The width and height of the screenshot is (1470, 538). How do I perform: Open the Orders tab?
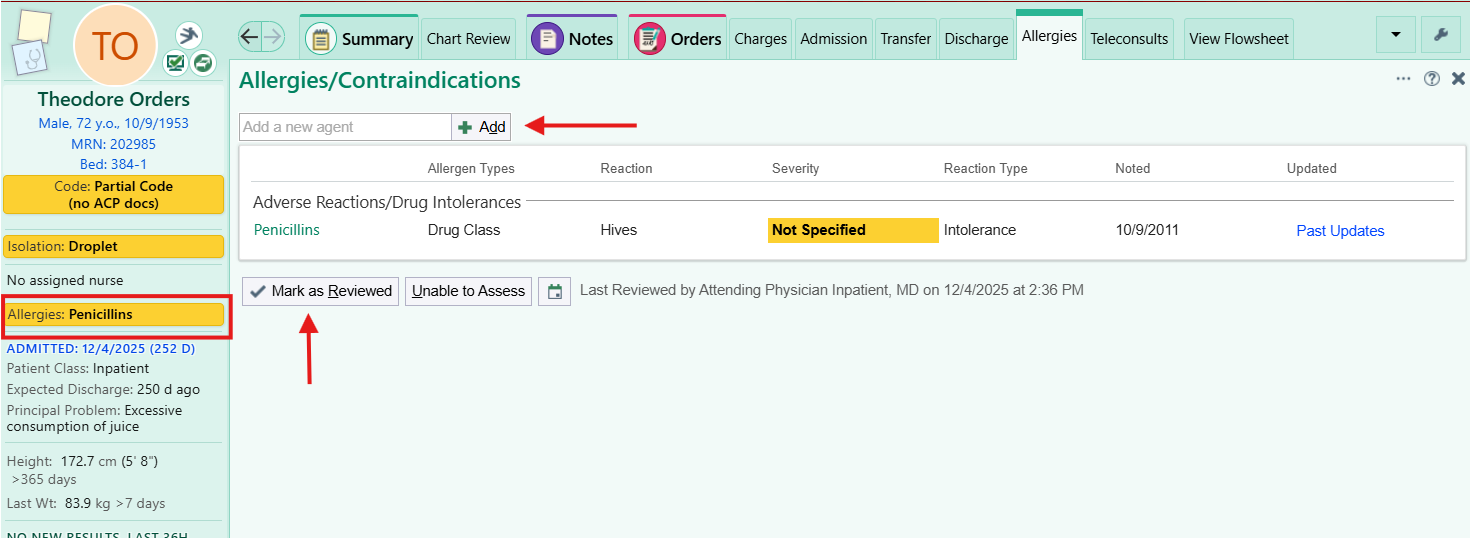(677, 38)
